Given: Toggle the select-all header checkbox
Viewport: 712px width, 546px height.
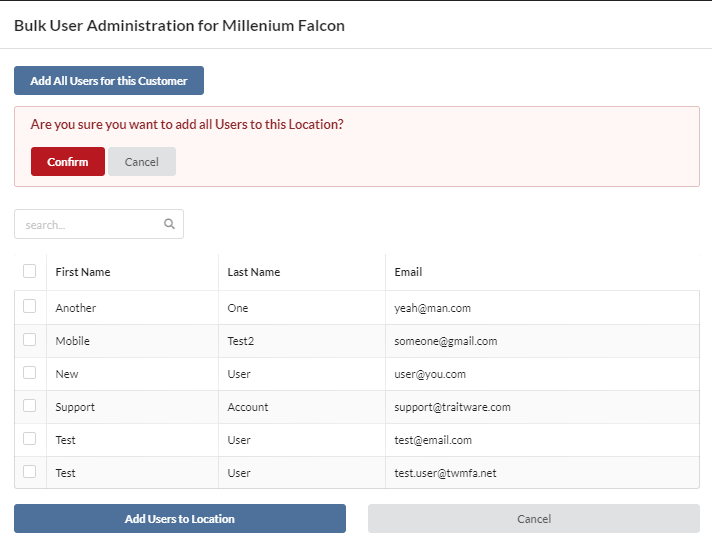Looking at the screenshot, I should pos(30,271).
